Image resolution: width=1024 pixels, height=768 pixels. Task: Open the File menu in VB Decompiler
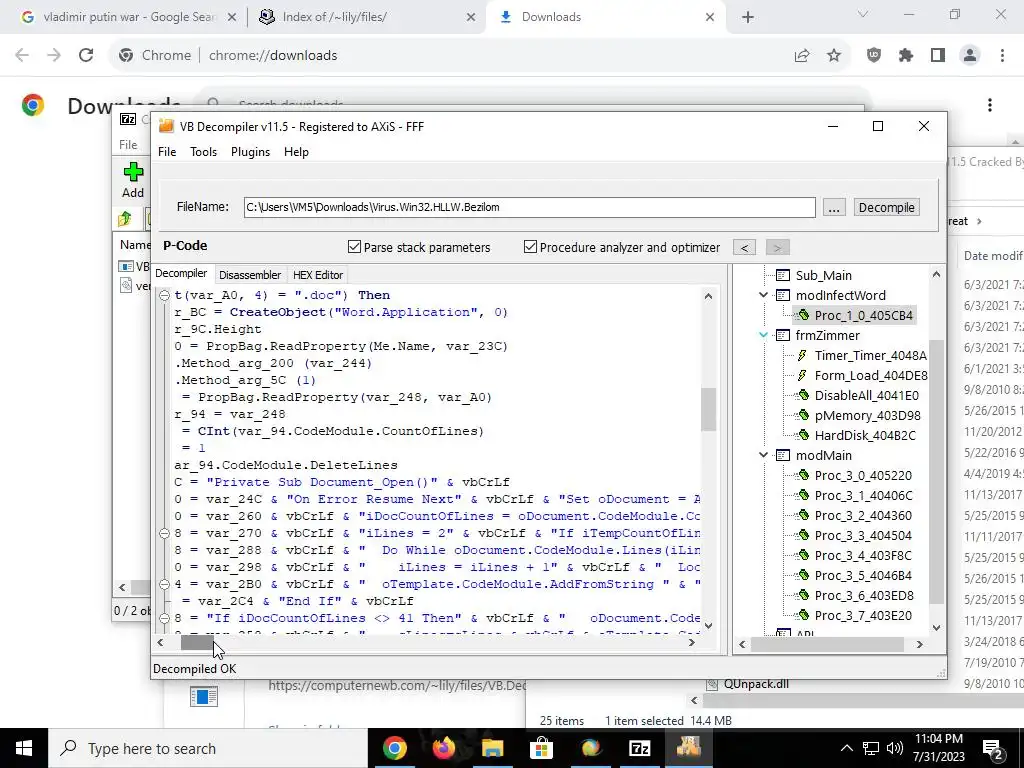pos(167,152)
